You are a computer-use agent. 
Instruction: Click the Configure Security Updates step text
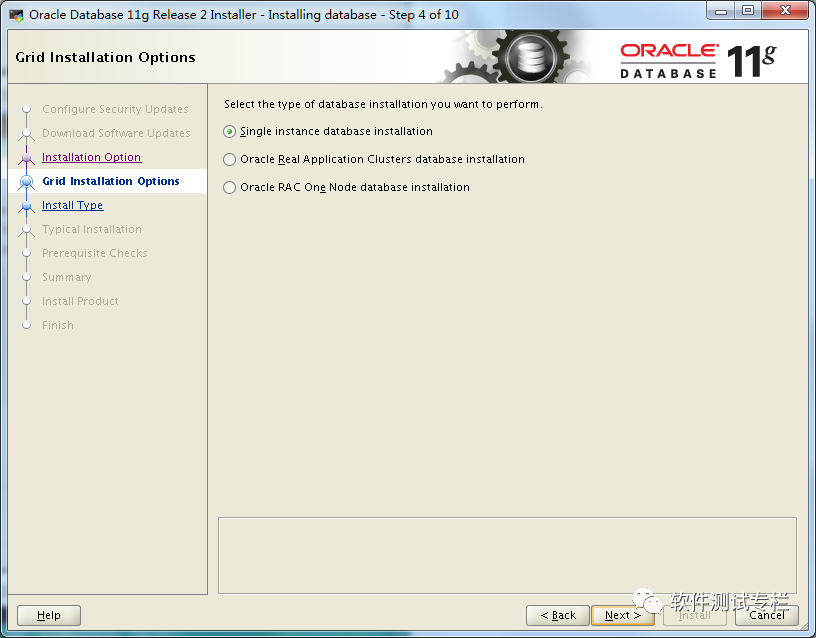click(116, 109)
